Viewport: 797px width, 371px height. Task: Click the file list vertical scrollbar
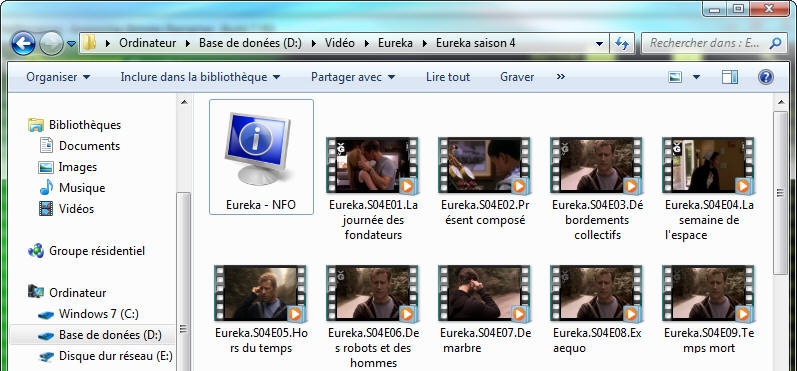tap(781, 193)
